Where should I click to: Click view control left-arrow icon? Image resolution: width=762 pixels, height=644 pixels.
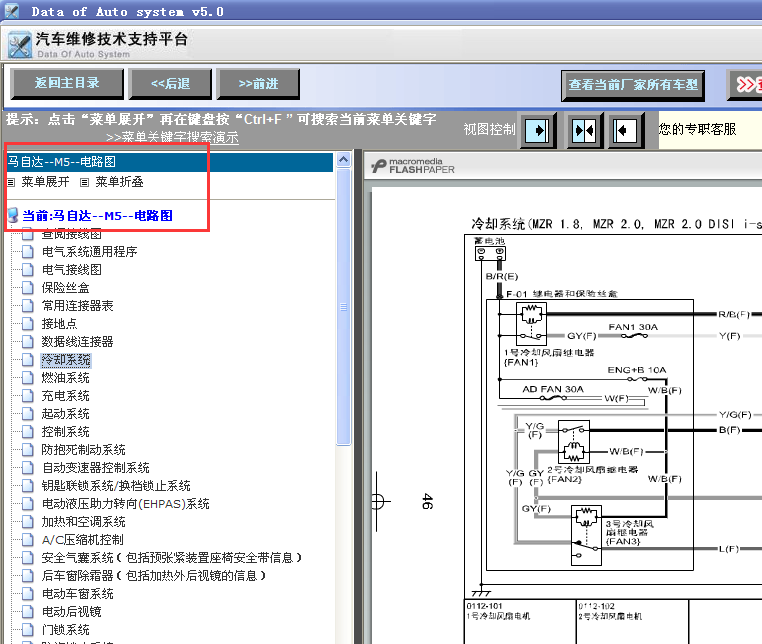tap(626, 130)
